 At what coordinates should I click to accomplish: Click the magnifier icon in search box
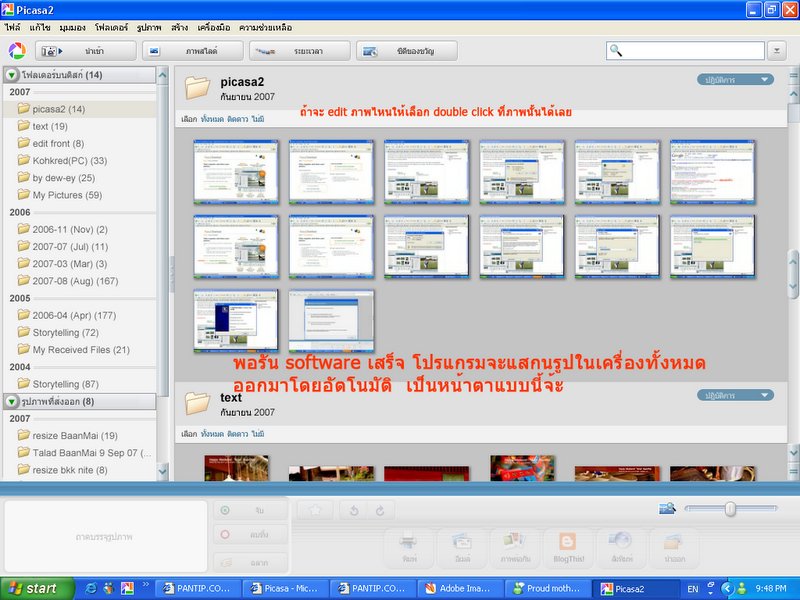pos(616,50)
